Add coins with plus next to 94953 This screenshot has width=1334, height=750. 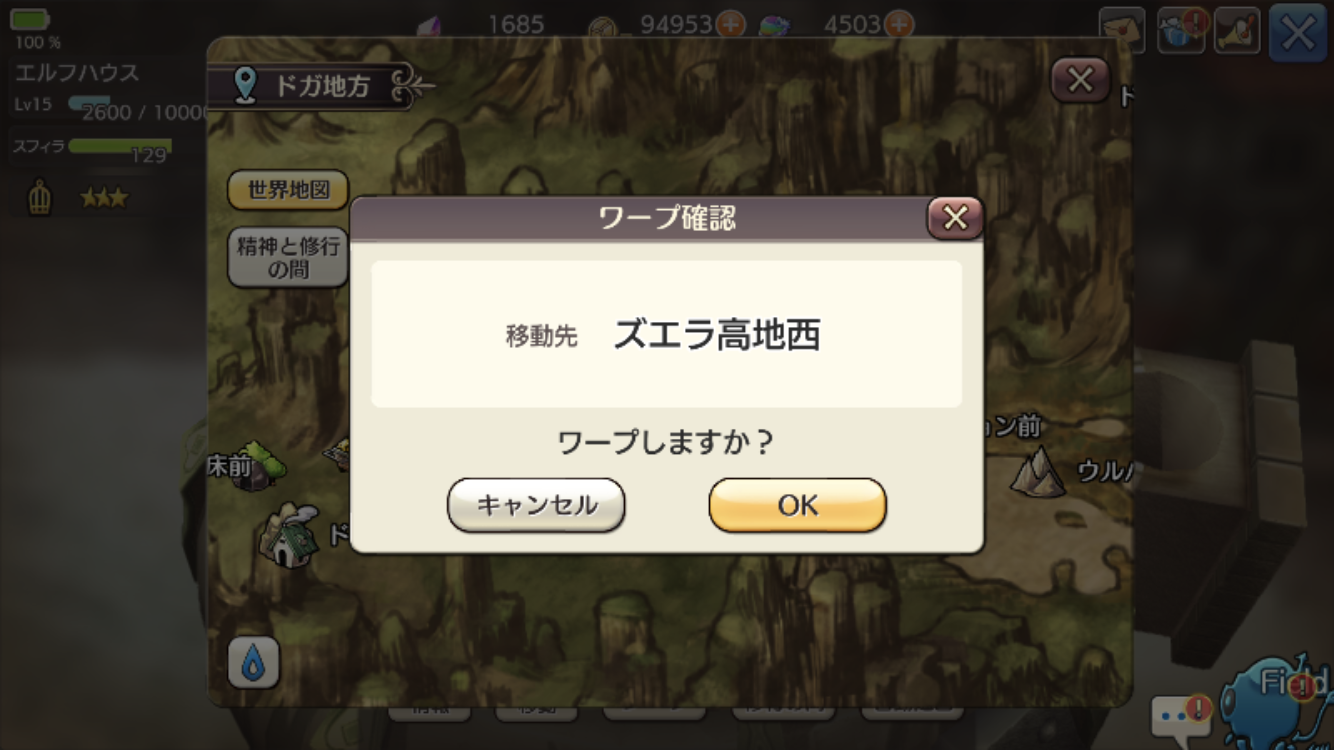point(731,24)
